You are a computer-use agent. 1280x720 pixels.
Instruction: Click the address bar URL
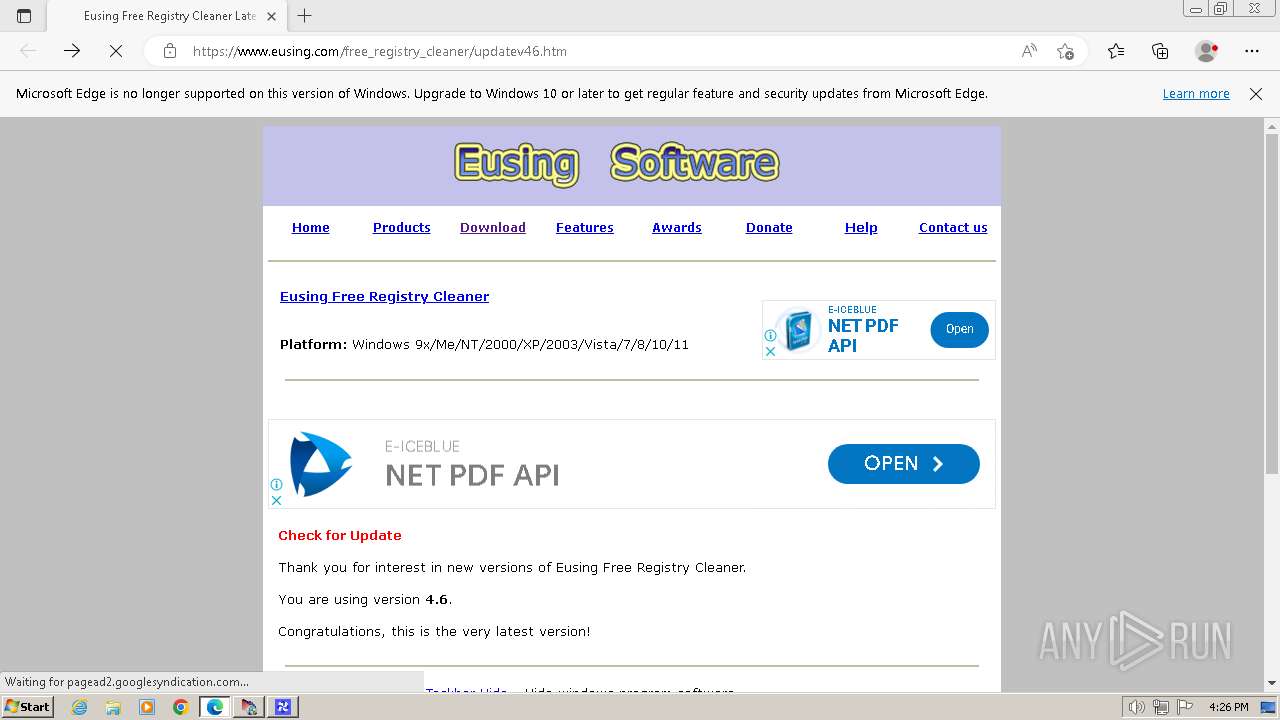coord(380,51)
